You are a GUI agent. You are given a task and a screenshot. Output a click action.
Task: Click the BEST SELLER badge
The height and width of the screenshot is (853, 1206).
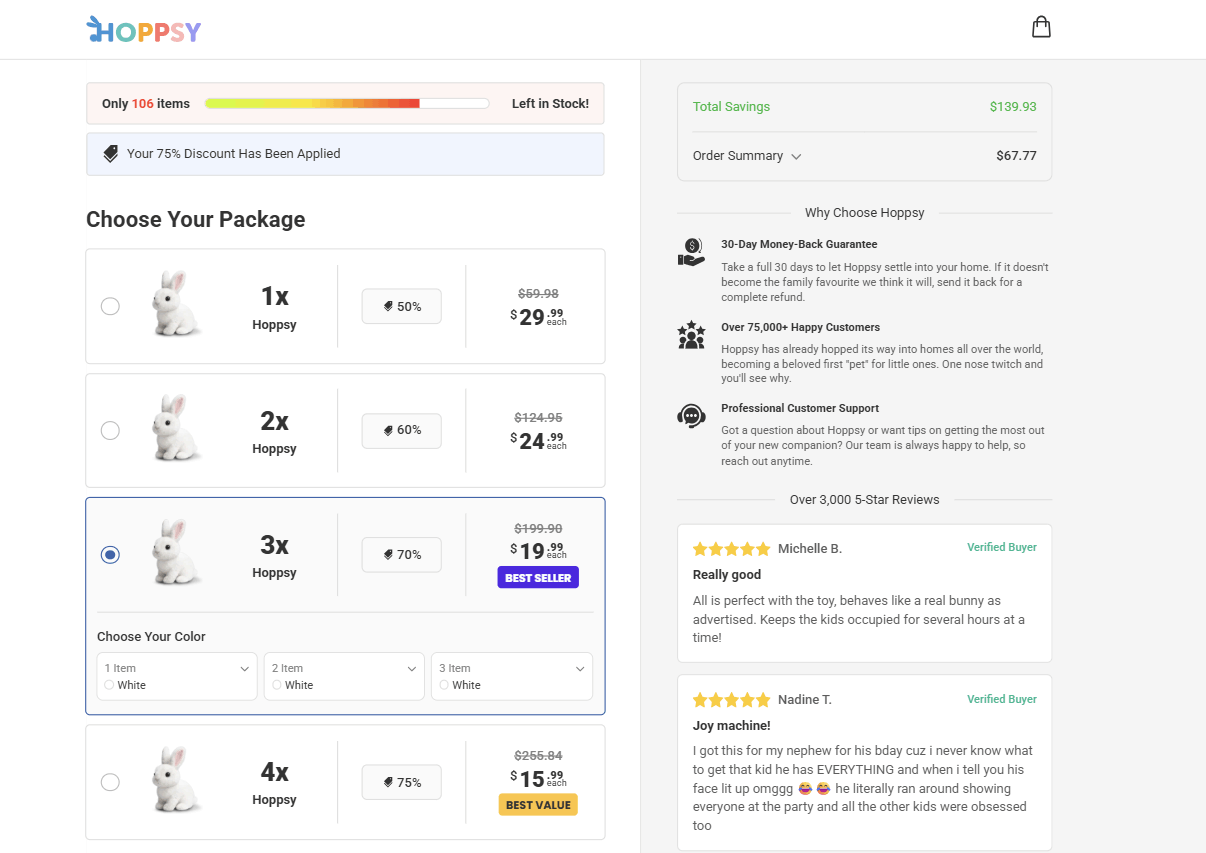click(x=538, y=578)
